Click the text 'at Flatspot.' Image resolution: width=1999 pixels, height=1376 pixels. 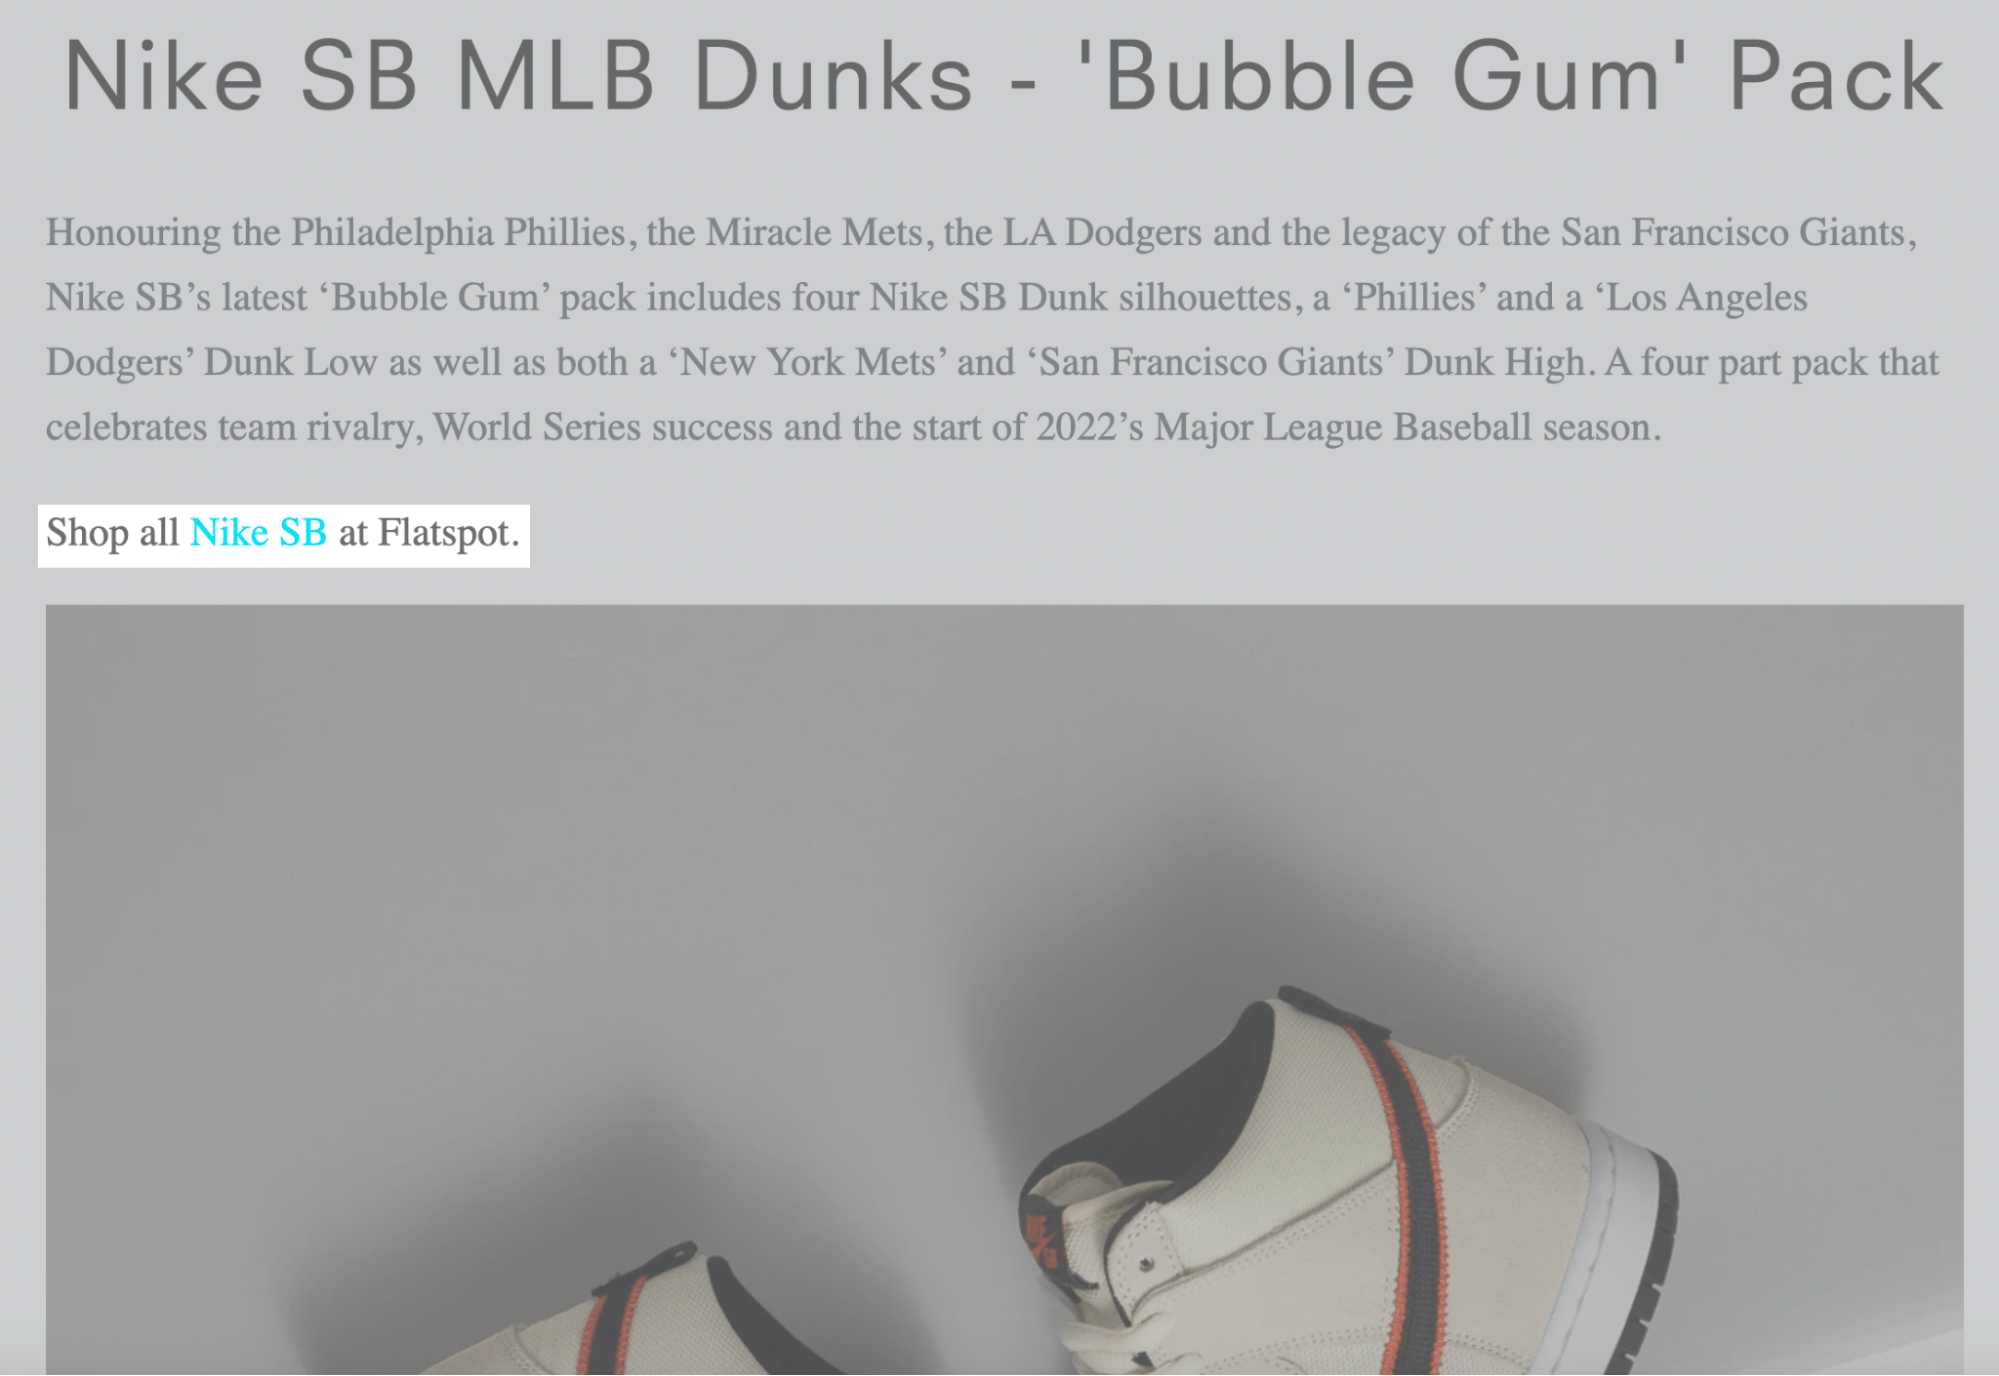(429, 533)
